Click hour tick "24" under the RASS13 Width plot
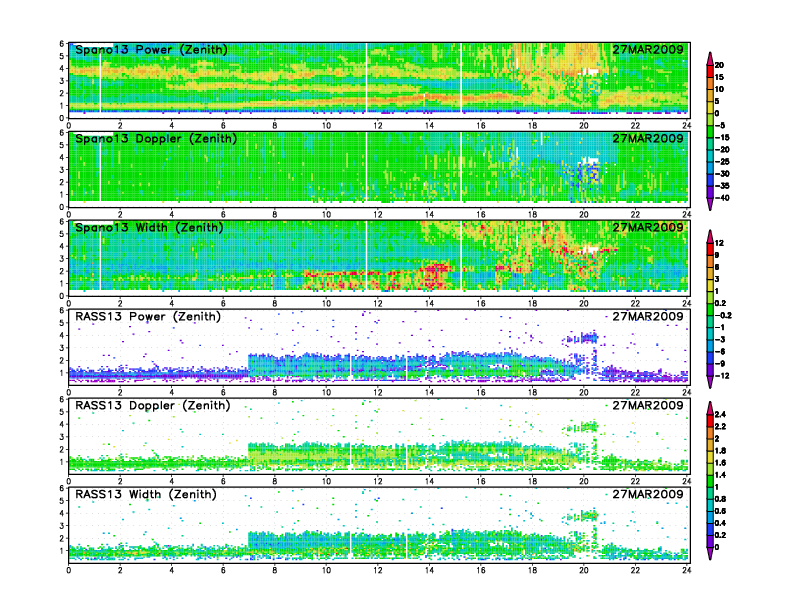 (686, 570)
